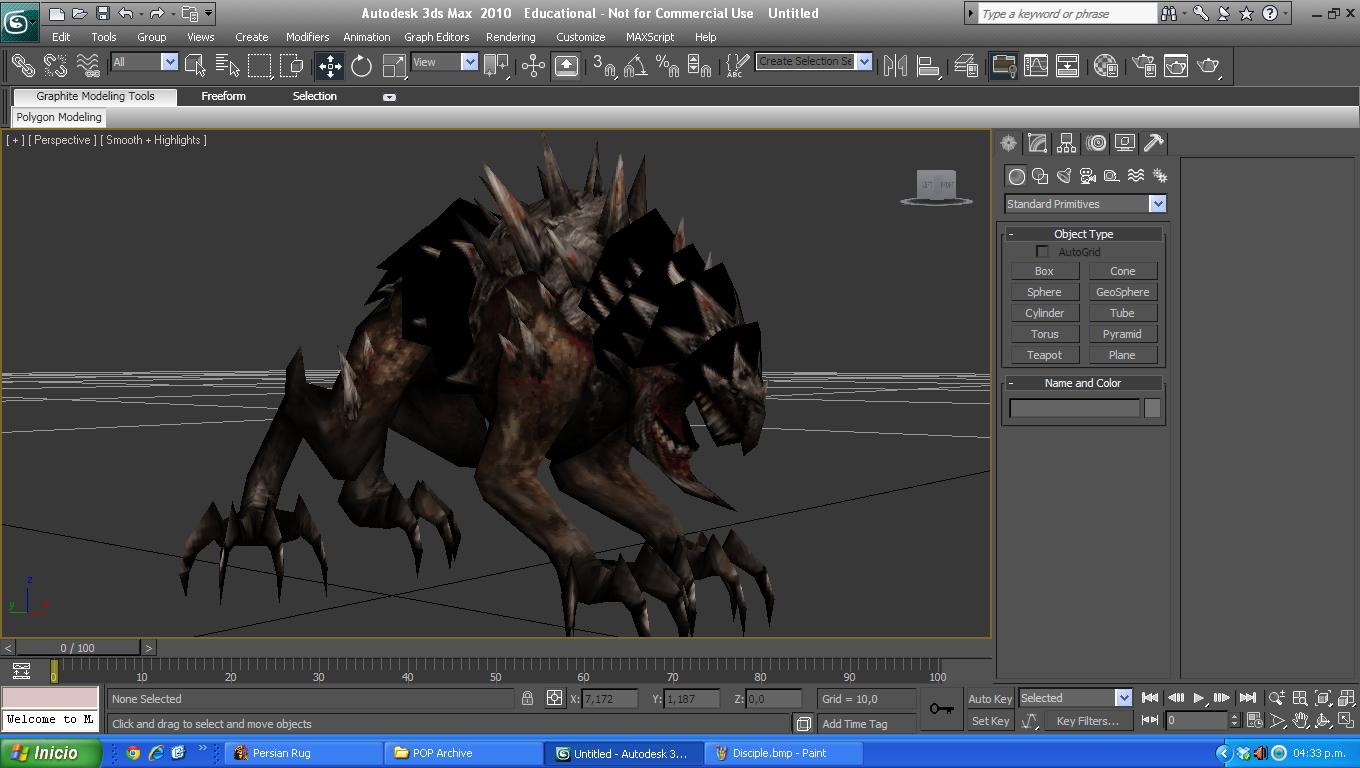Expand the ribbon options arrow after Selection
The image size is (1360, 768).
389,97
